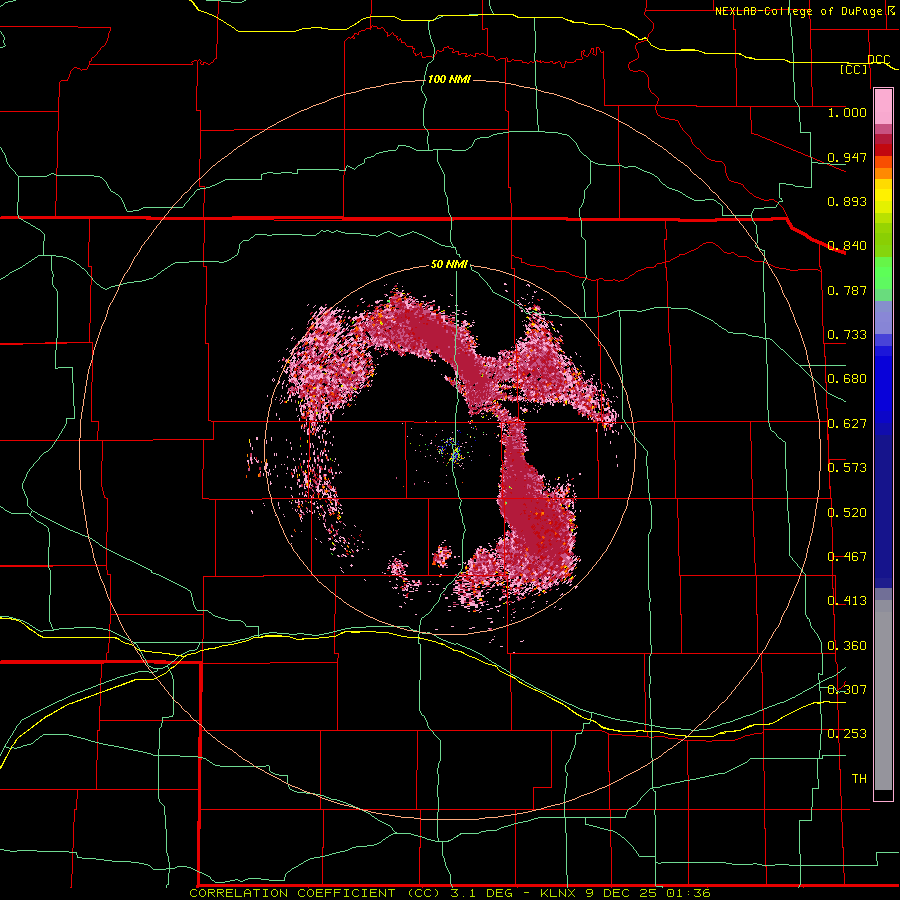Click the 0.253 scale value
The height and width of the screenshot is (900, 900).
tap(847, 734)
